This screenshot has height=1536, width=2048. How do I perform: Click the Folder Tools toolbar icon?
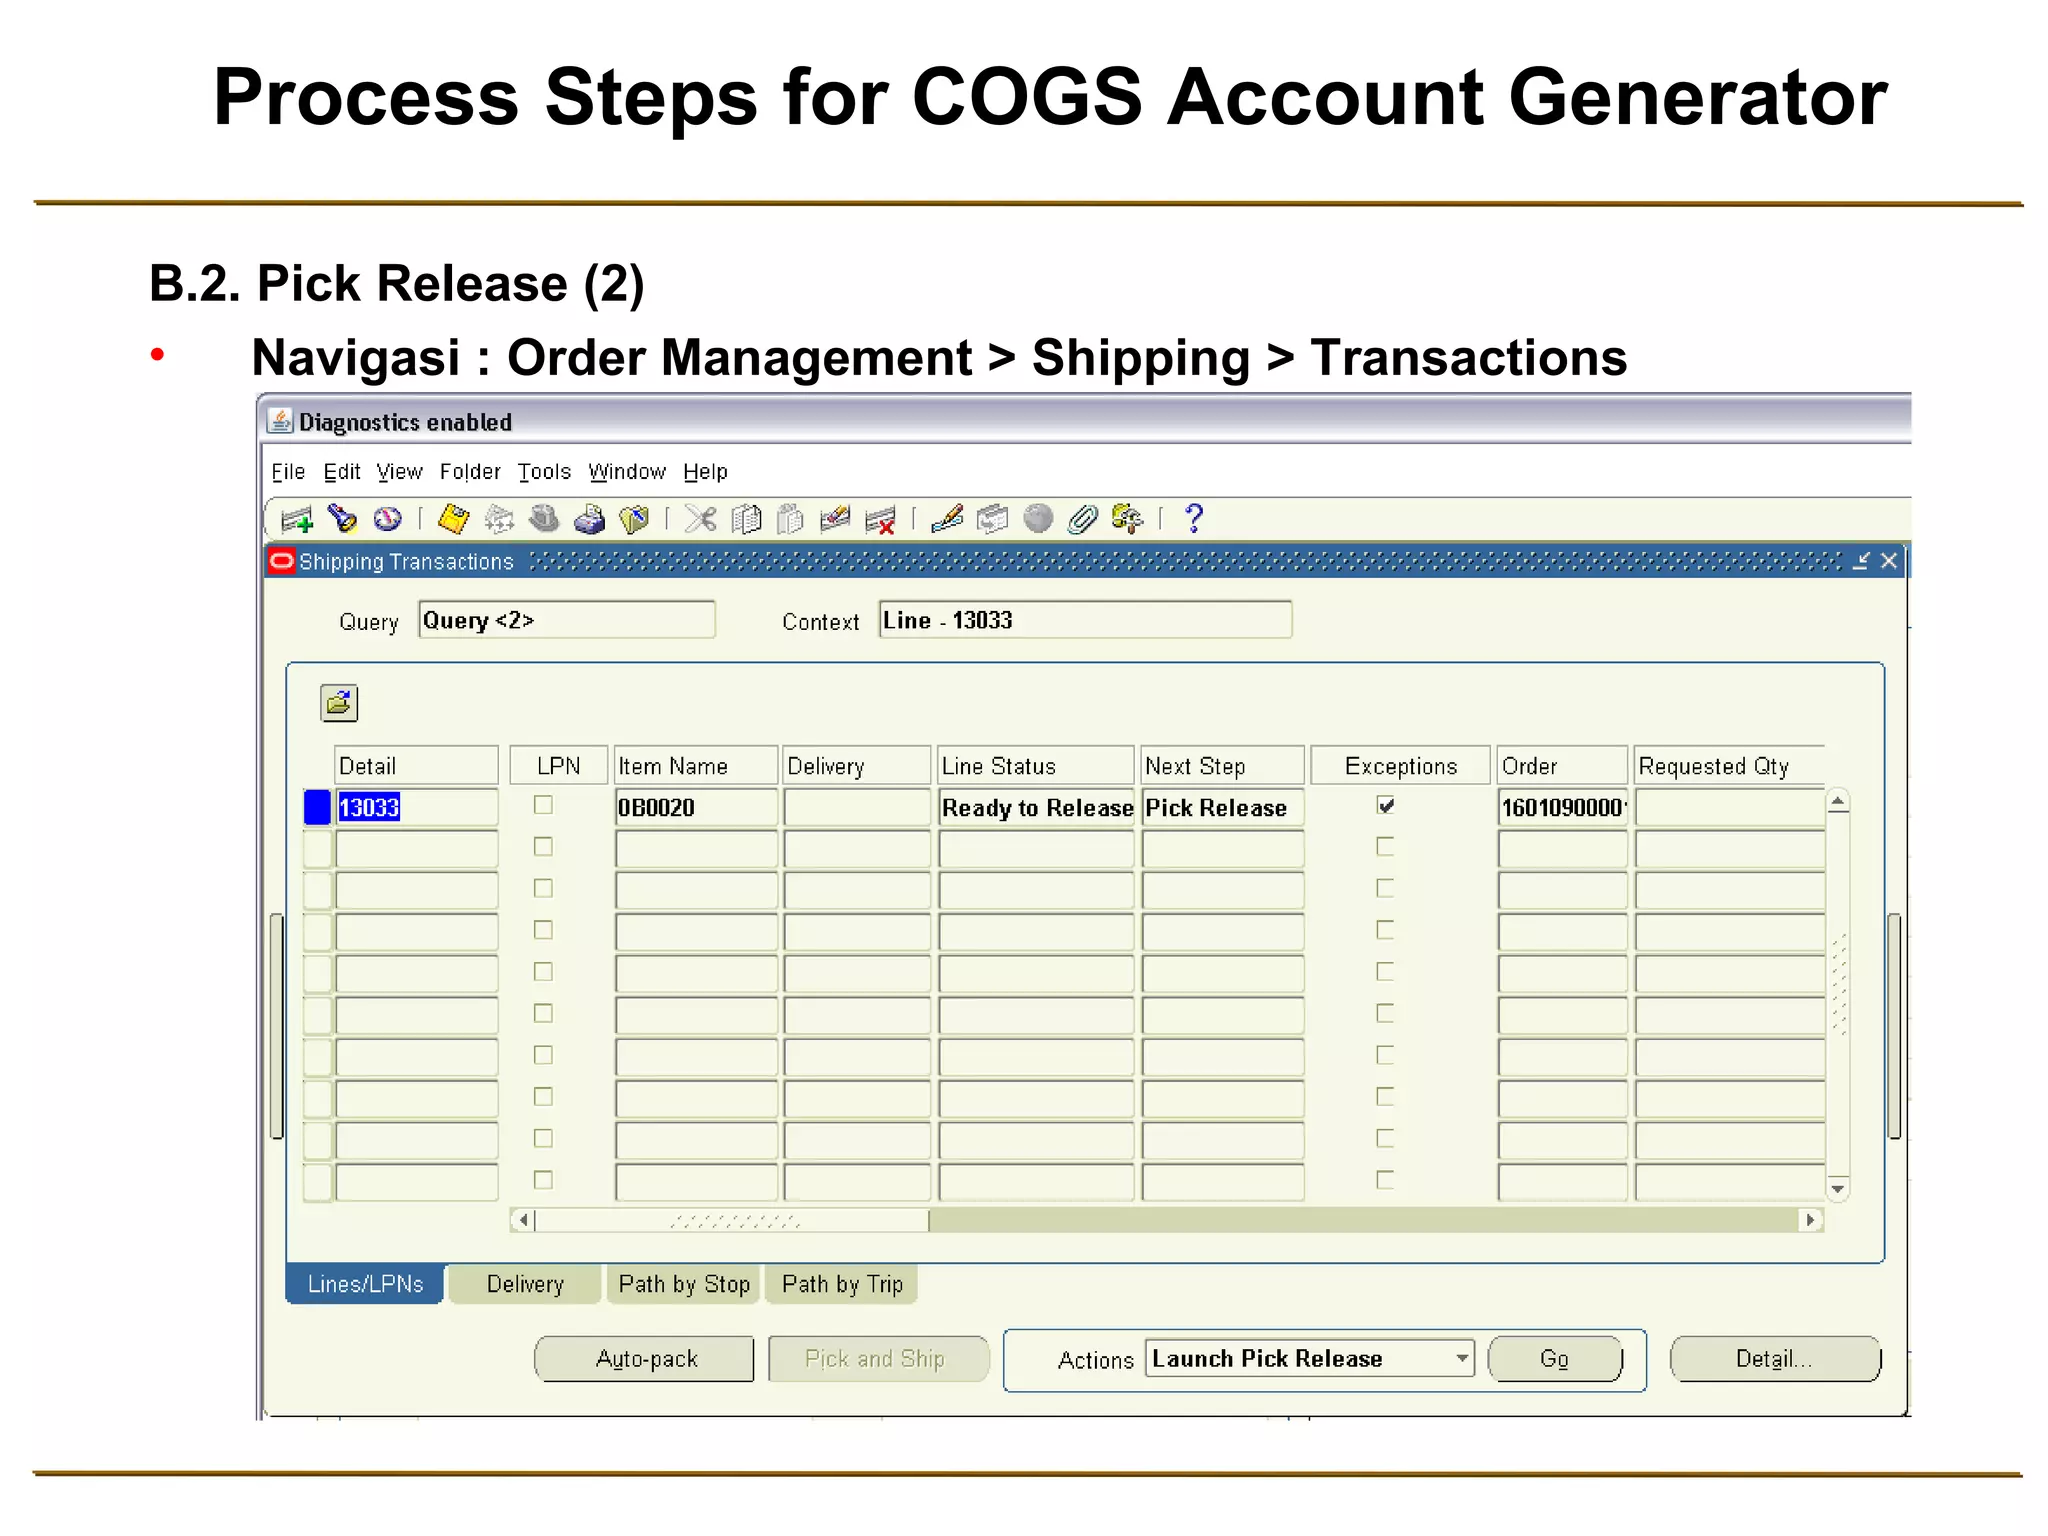pyautogui.click(x=1128, y=519)
